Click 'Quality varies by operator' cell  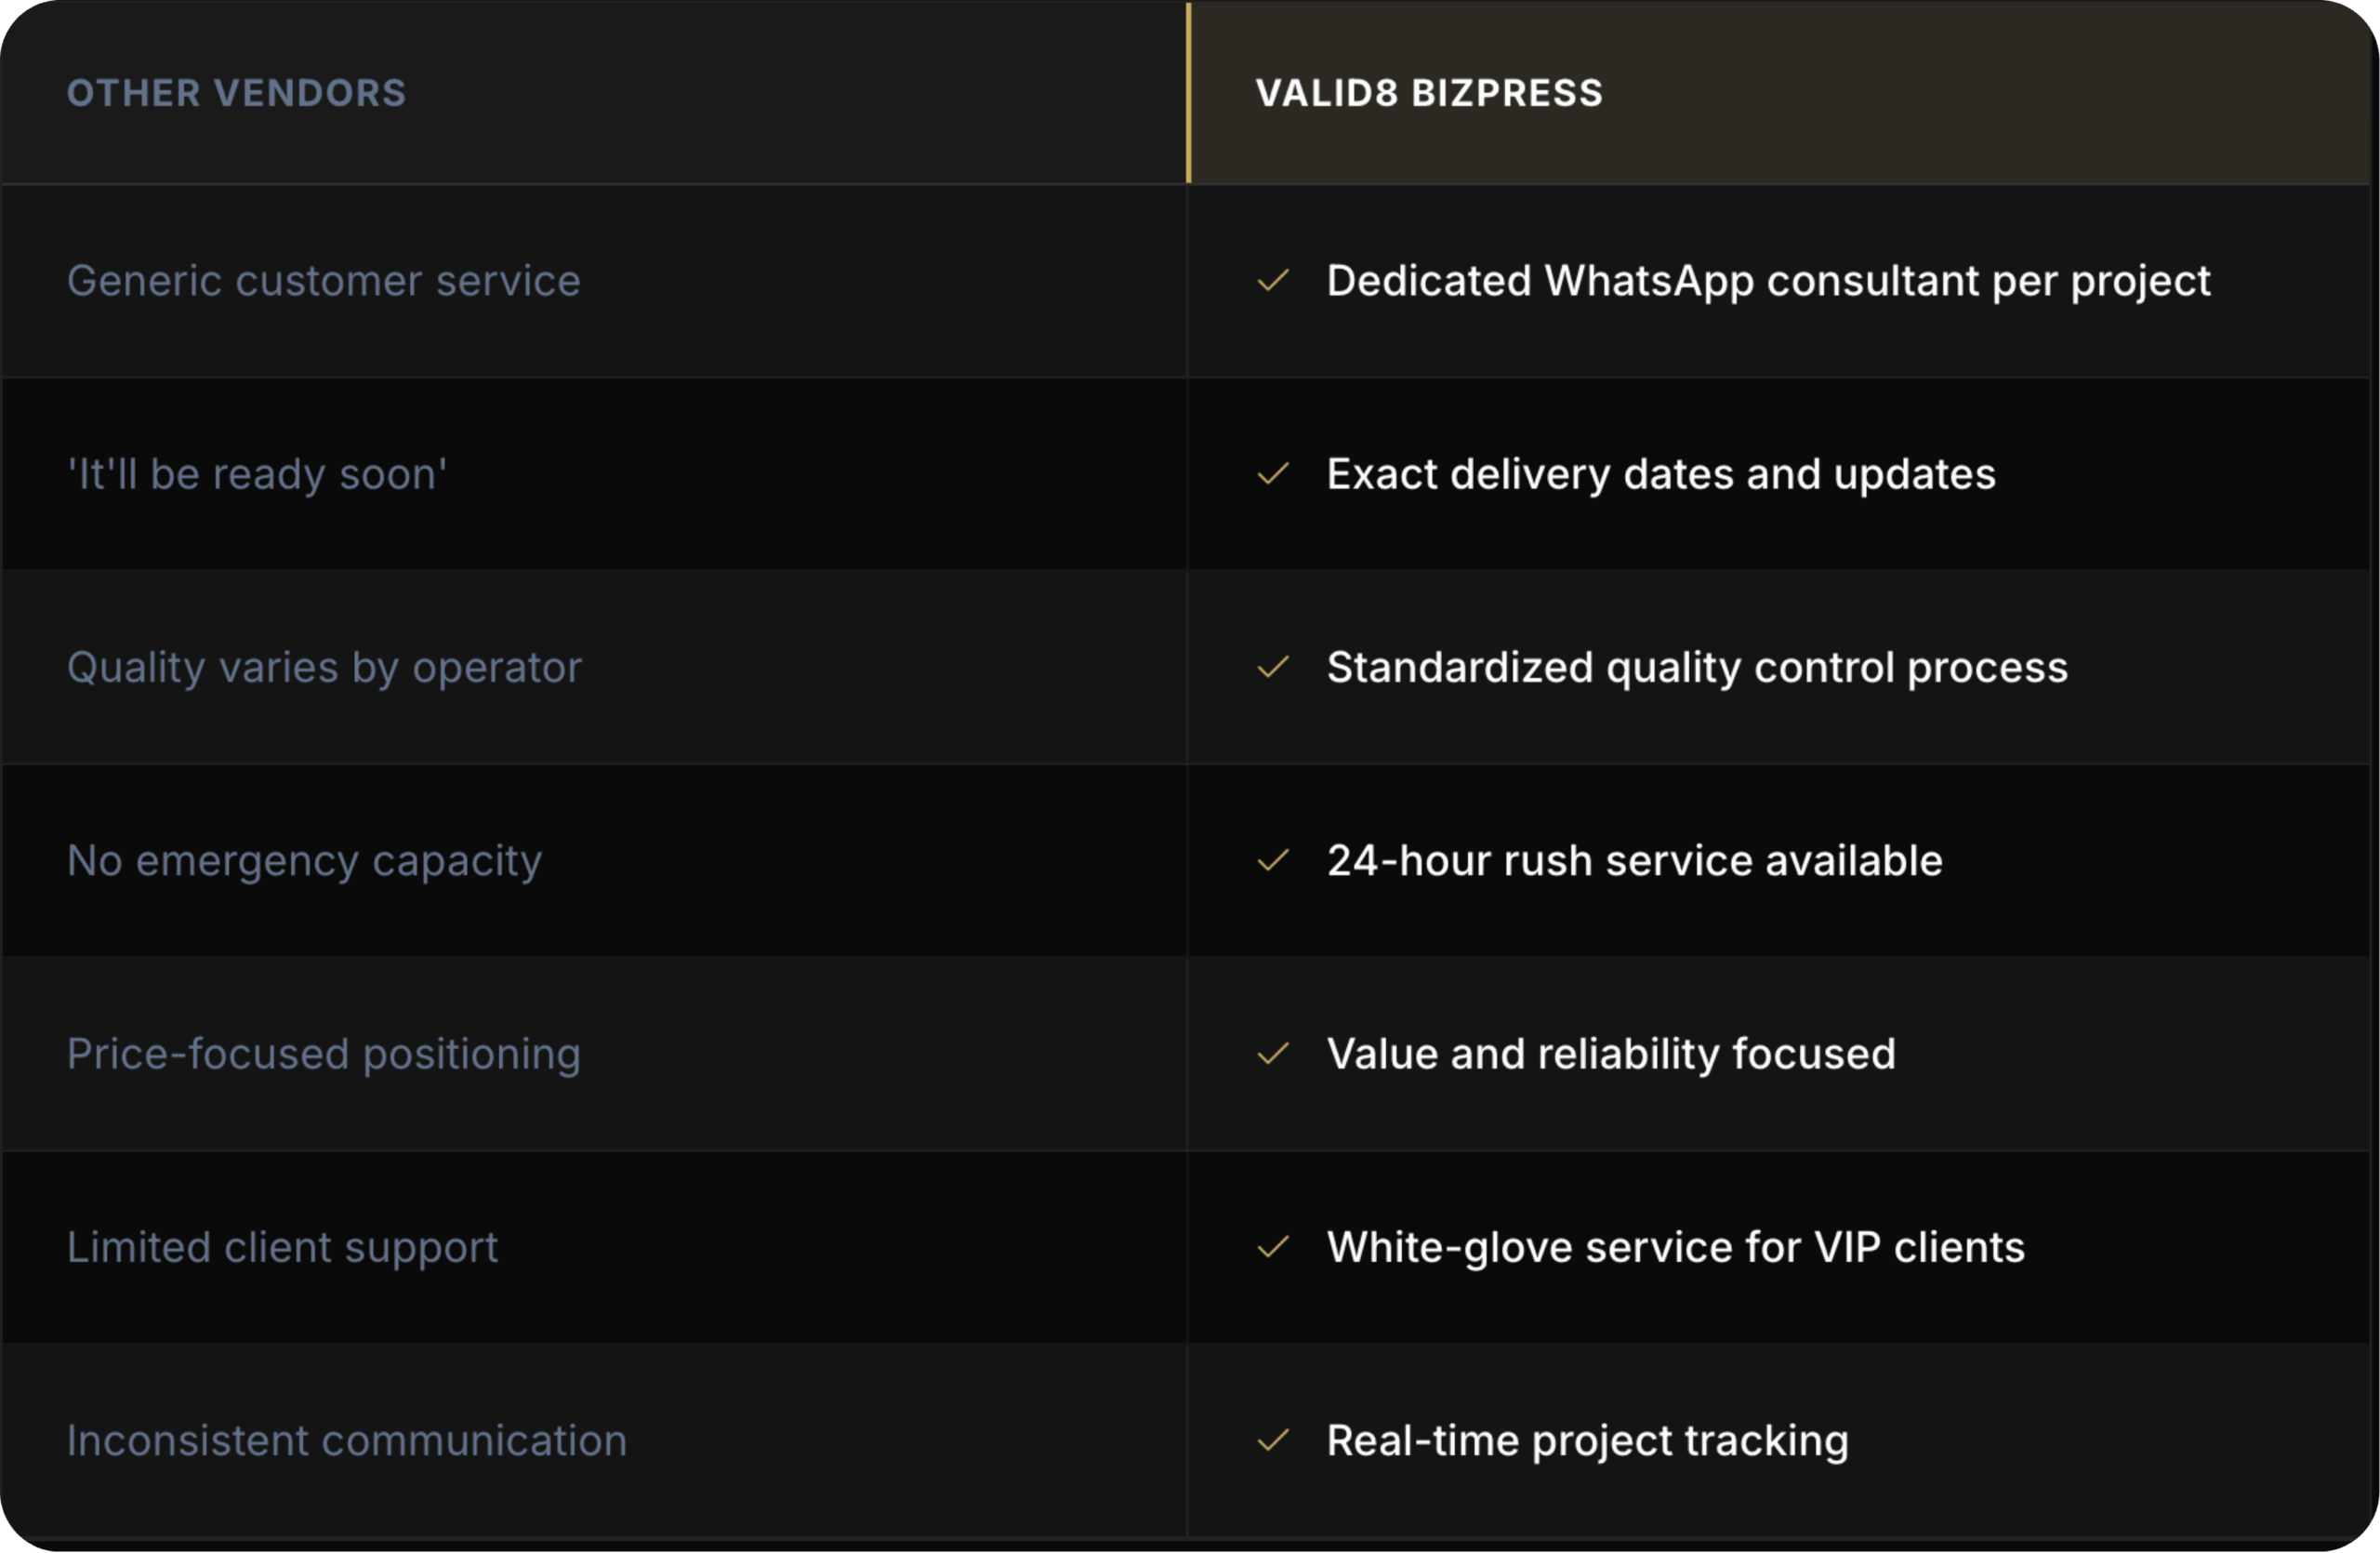coord(324,667)
